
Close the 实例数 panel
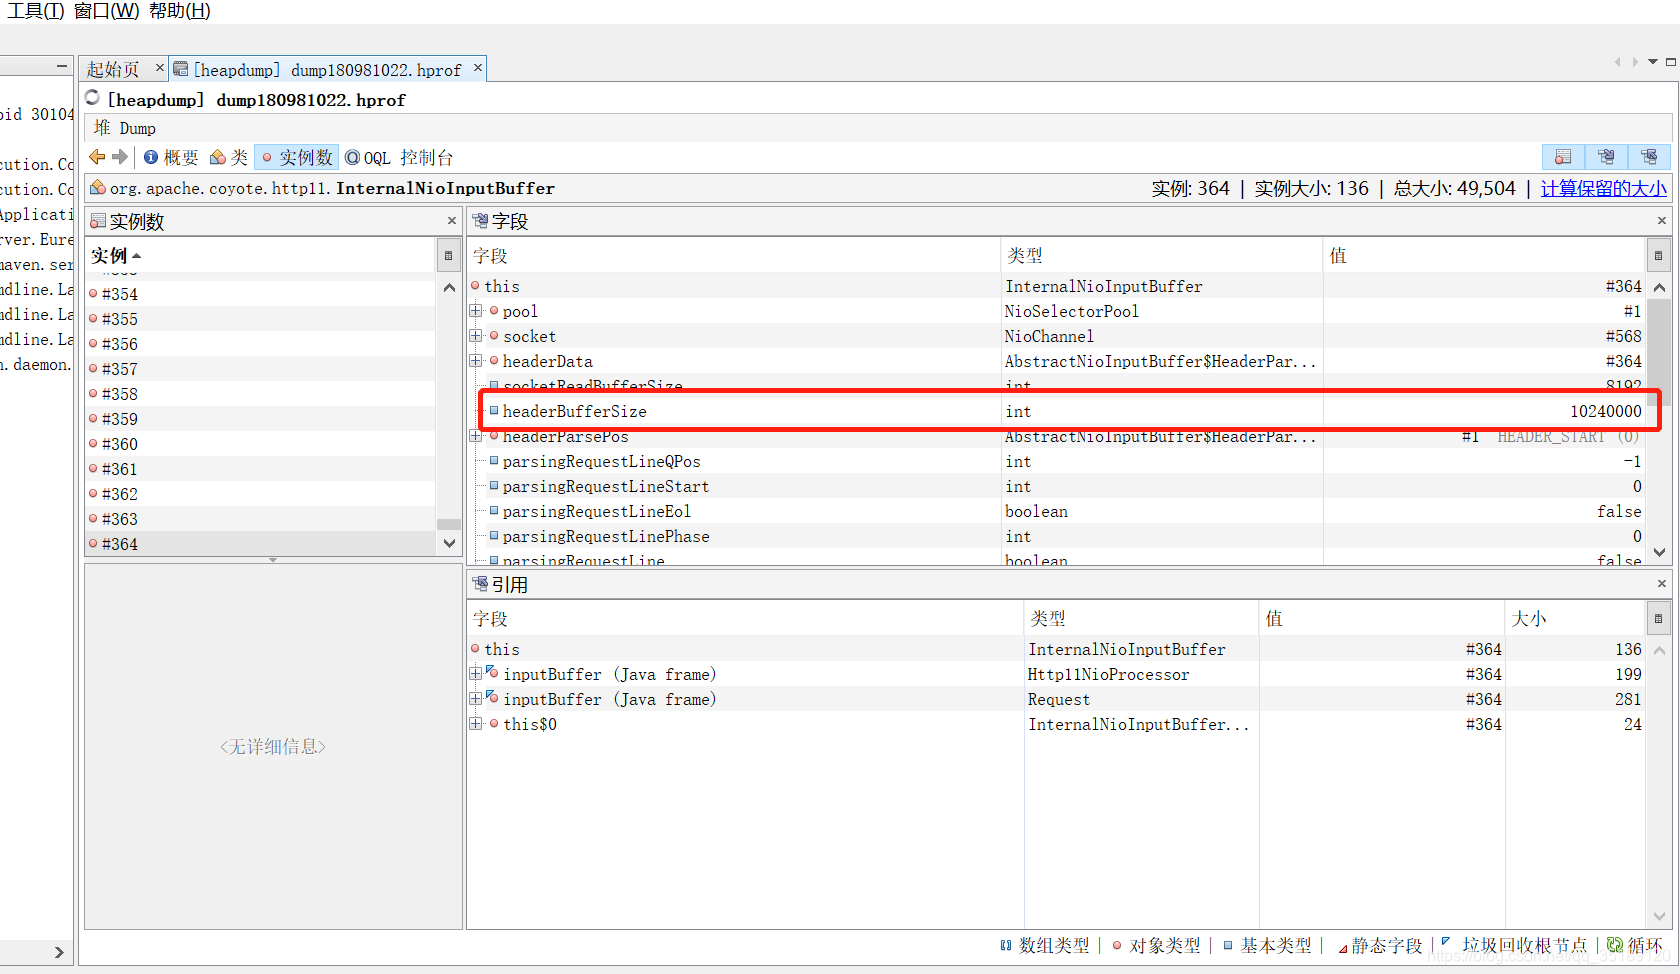coord(452,221)
